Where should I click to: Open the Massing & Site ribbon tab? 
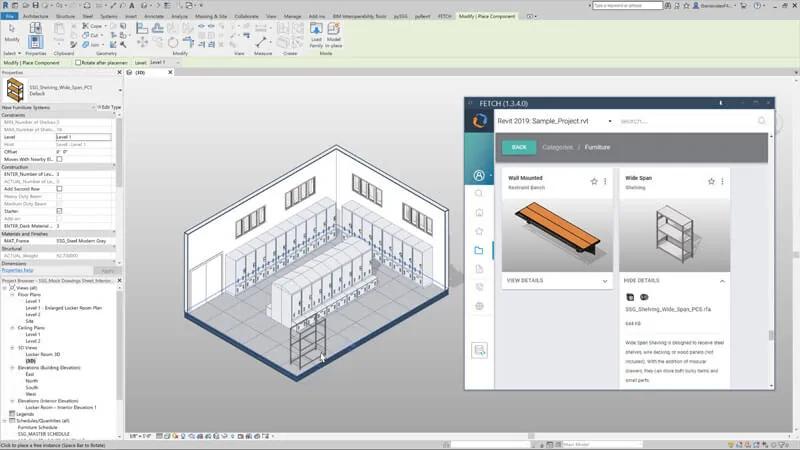(211, 16)
